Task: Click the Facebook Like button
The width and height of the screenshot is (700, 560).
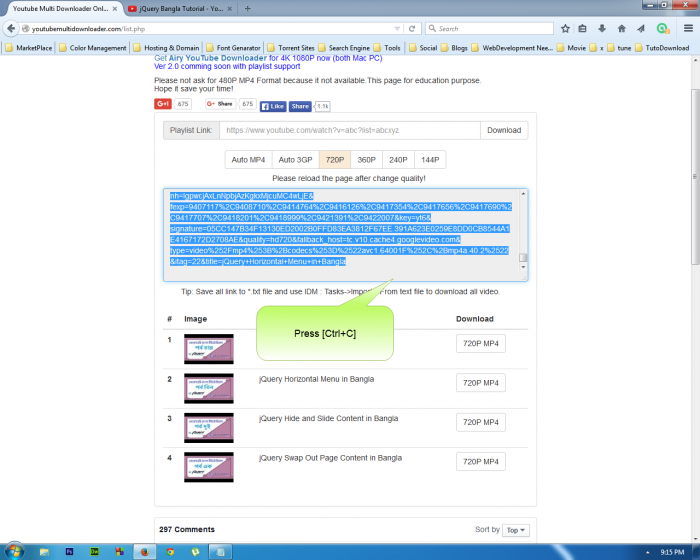Action: 273,106
